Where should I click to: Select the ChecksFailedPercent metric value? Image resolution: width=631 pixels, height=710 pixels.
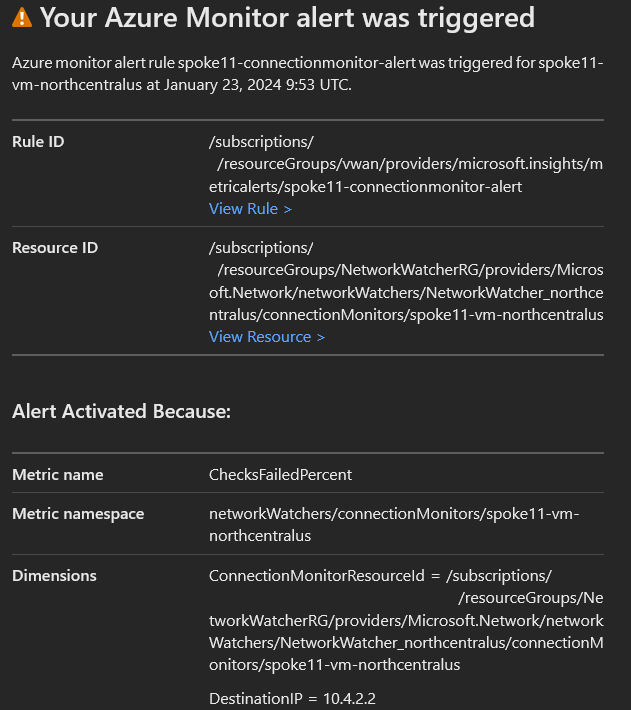coord(280,475)
